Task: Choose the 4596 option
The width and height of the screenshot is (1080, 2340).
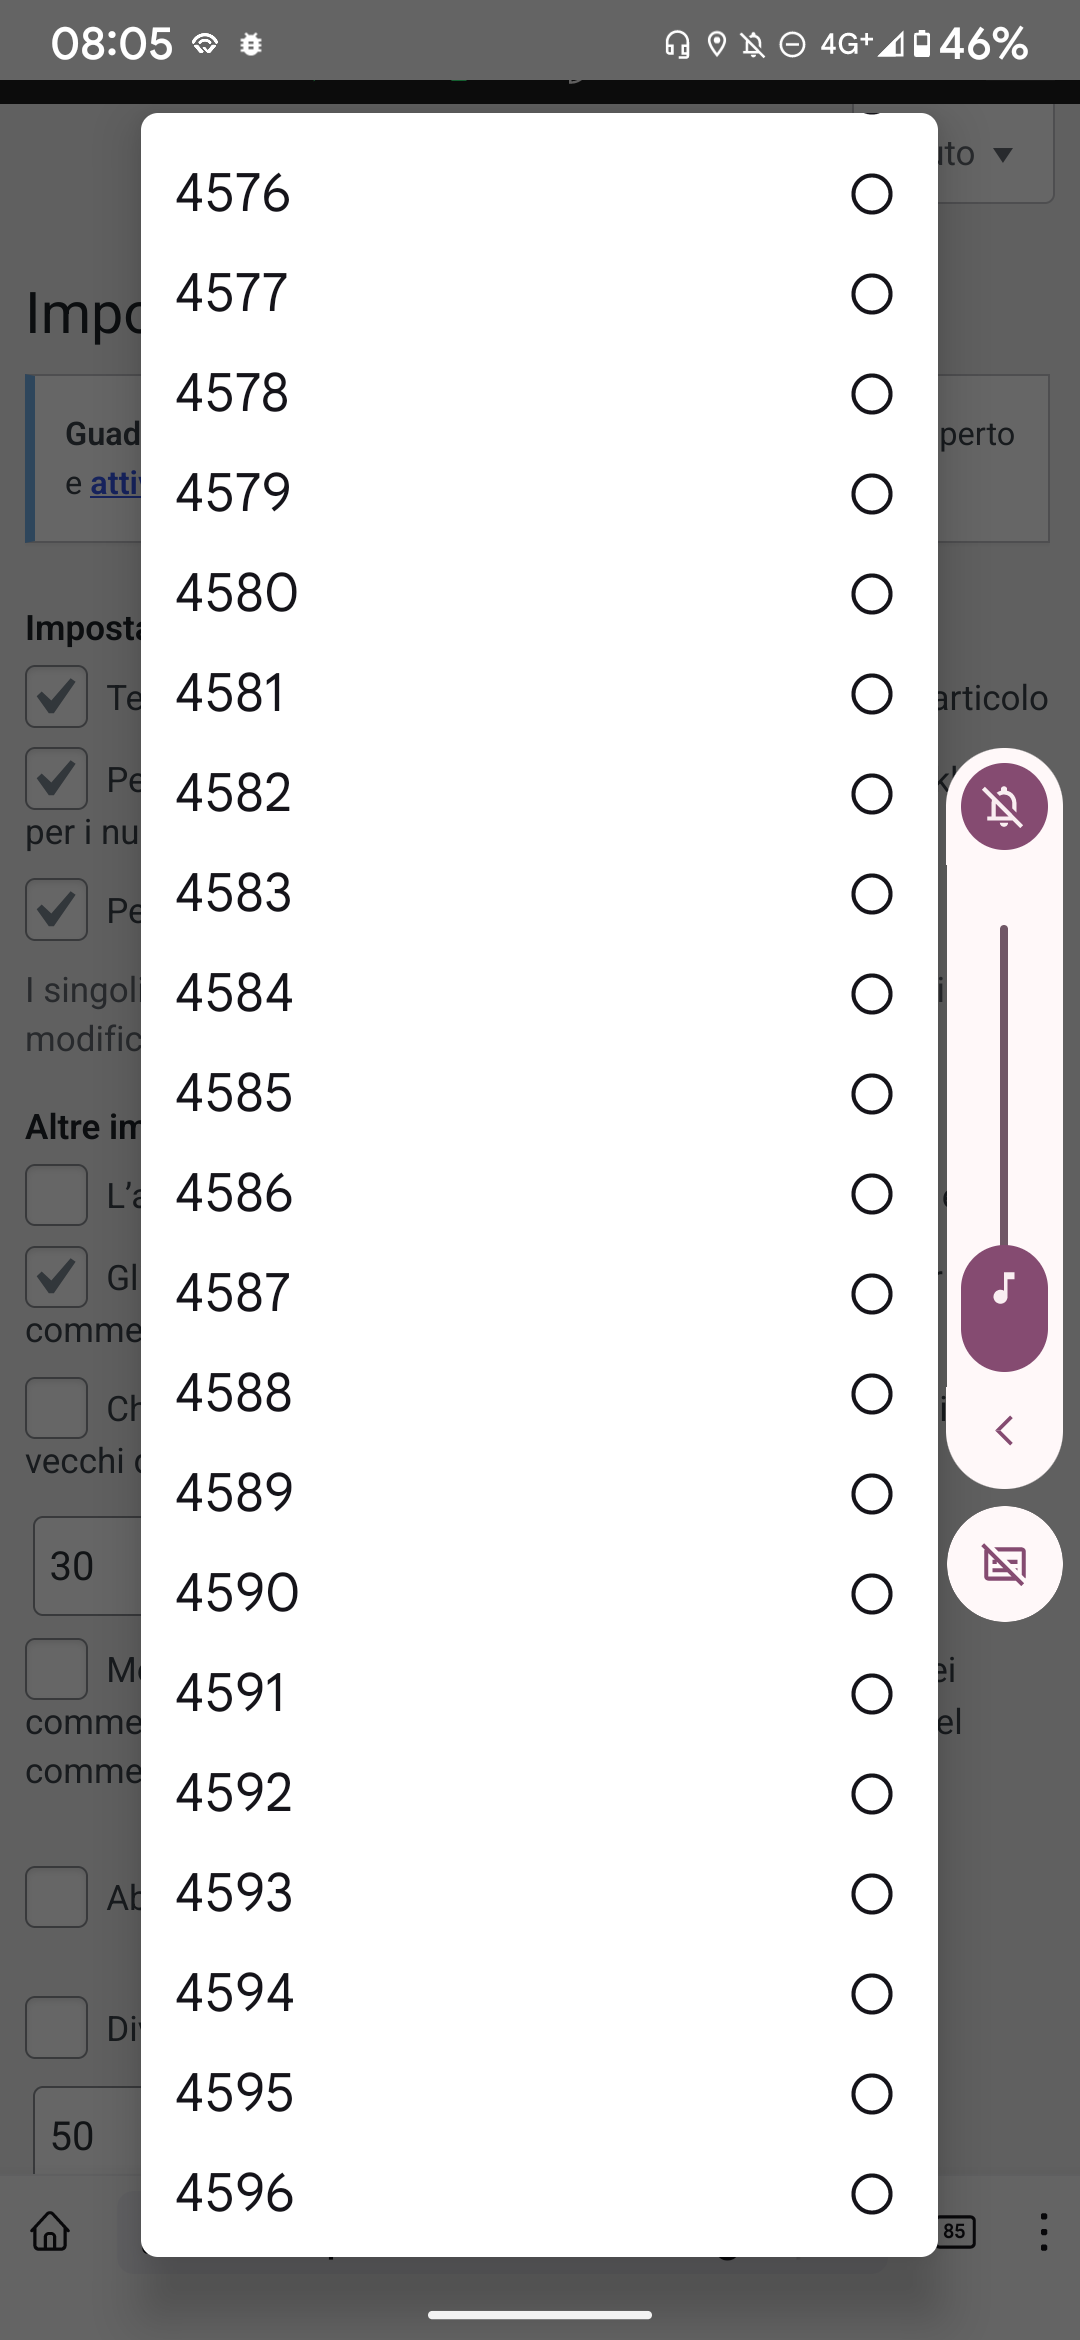Action: click(539, 2194)
